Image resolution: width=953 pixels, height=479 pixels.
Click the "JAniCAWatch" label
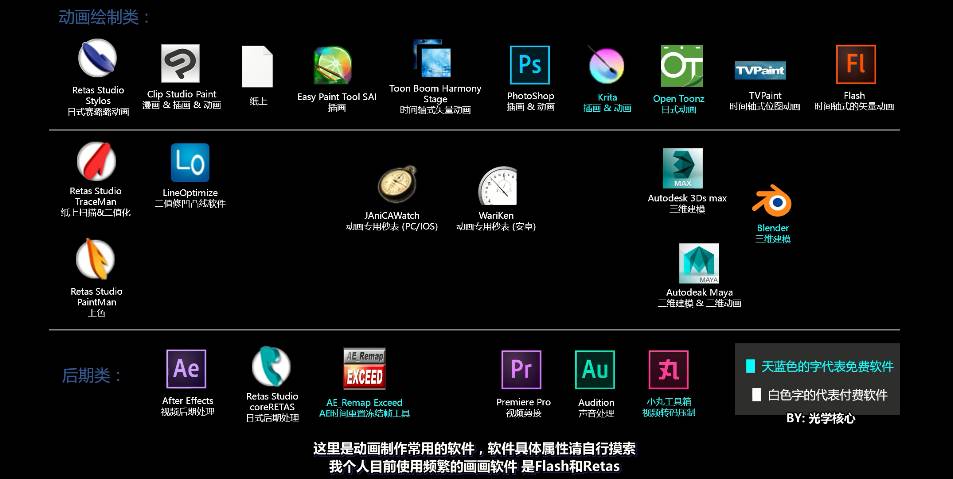[x=391, y=215]
